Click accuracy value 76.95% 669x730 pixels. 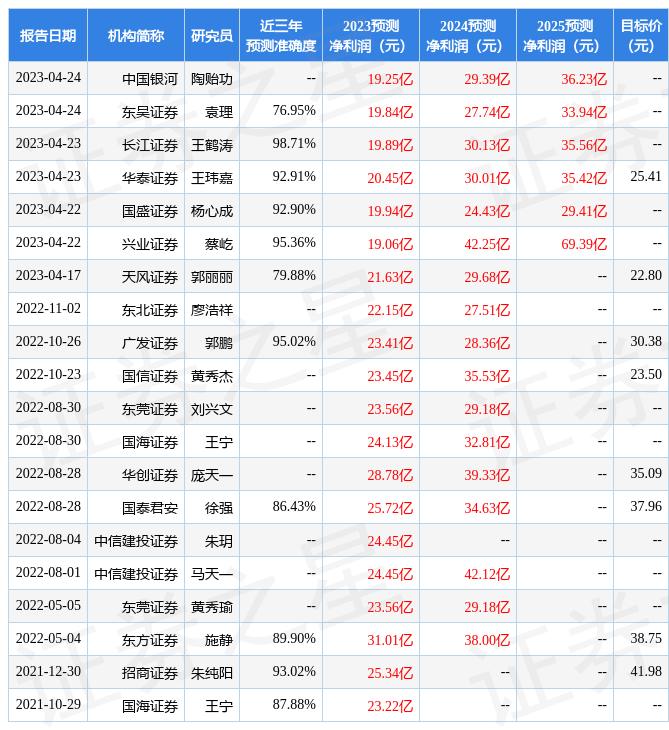(x=294, y=111)
